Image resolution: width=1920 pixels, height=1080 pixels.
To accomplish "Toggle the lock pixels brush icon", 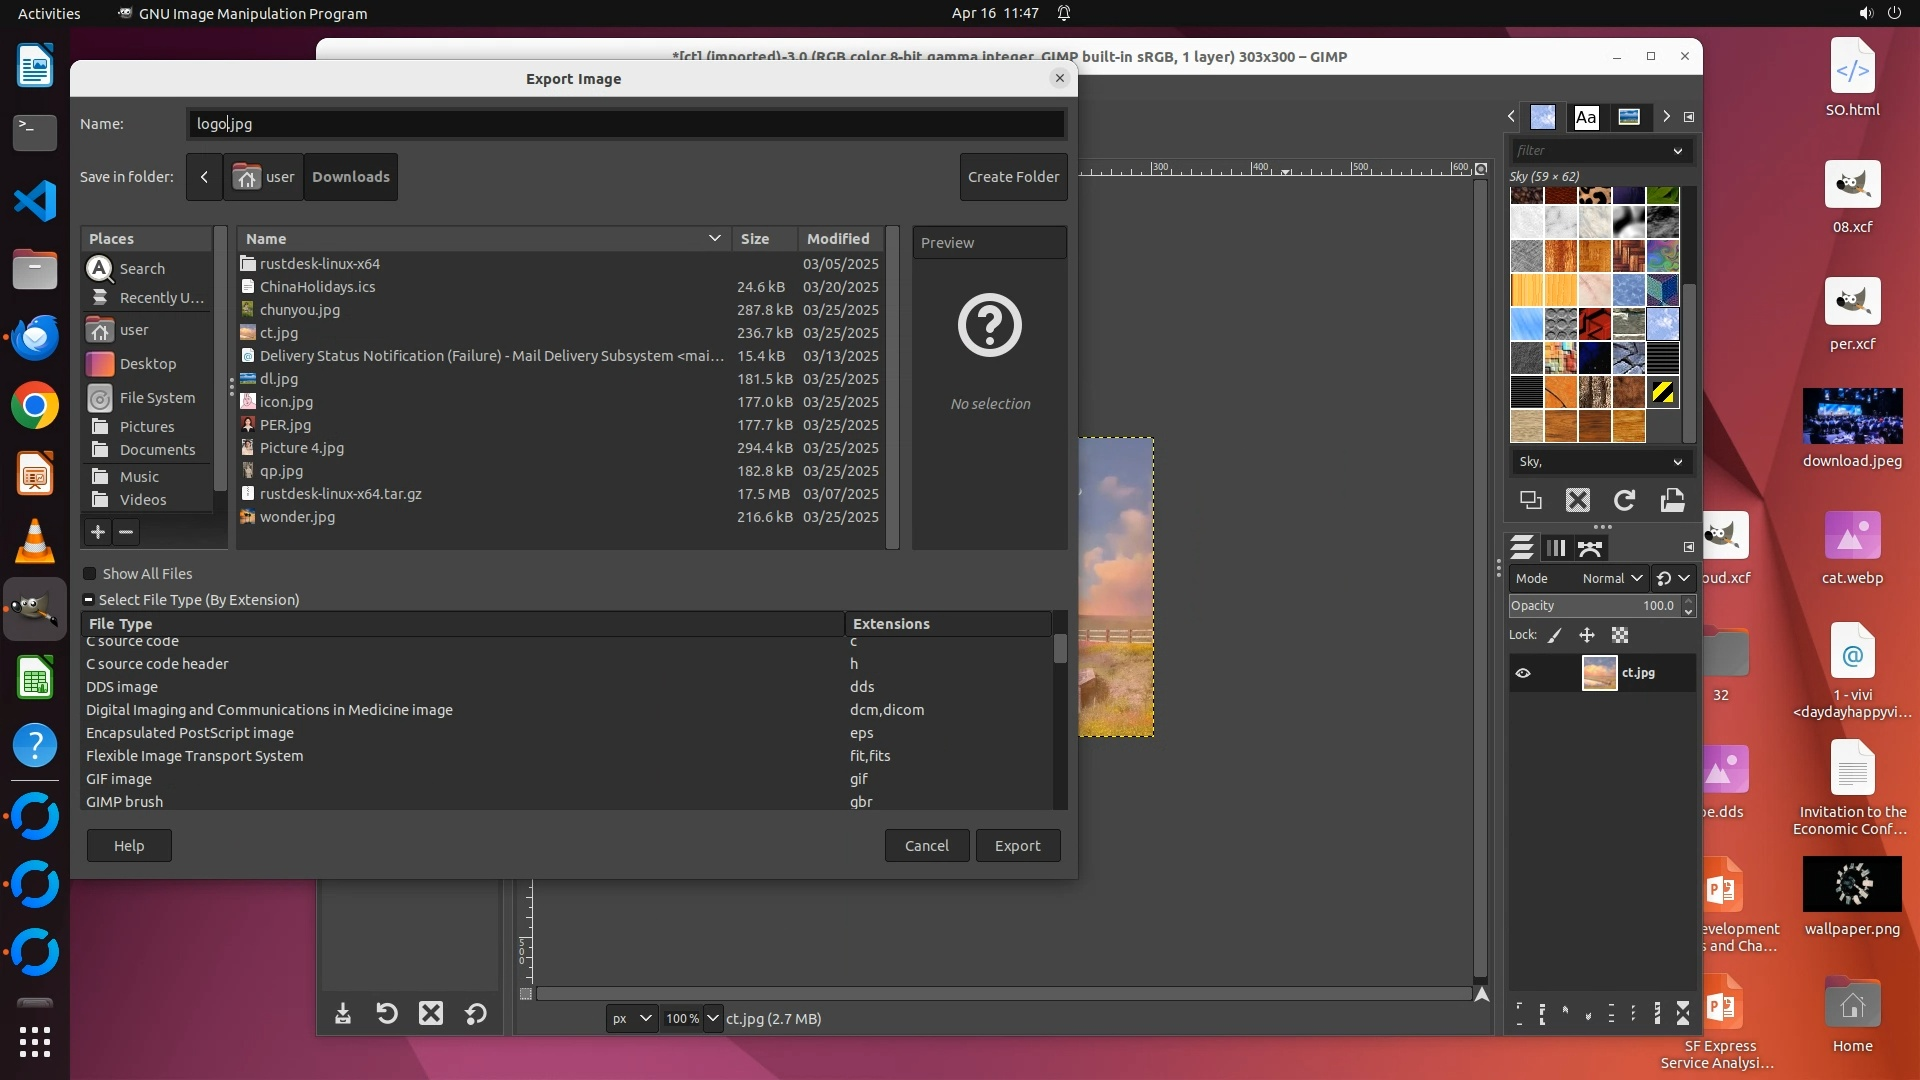I will click(x=1555, y=635).
